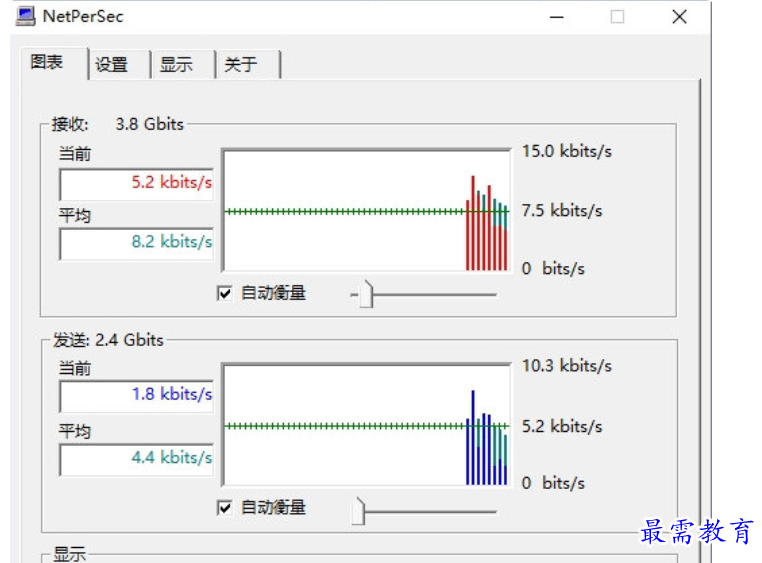Open the 设置 tab
Screen dimensions: 762x563
click(x=119, y=64)
